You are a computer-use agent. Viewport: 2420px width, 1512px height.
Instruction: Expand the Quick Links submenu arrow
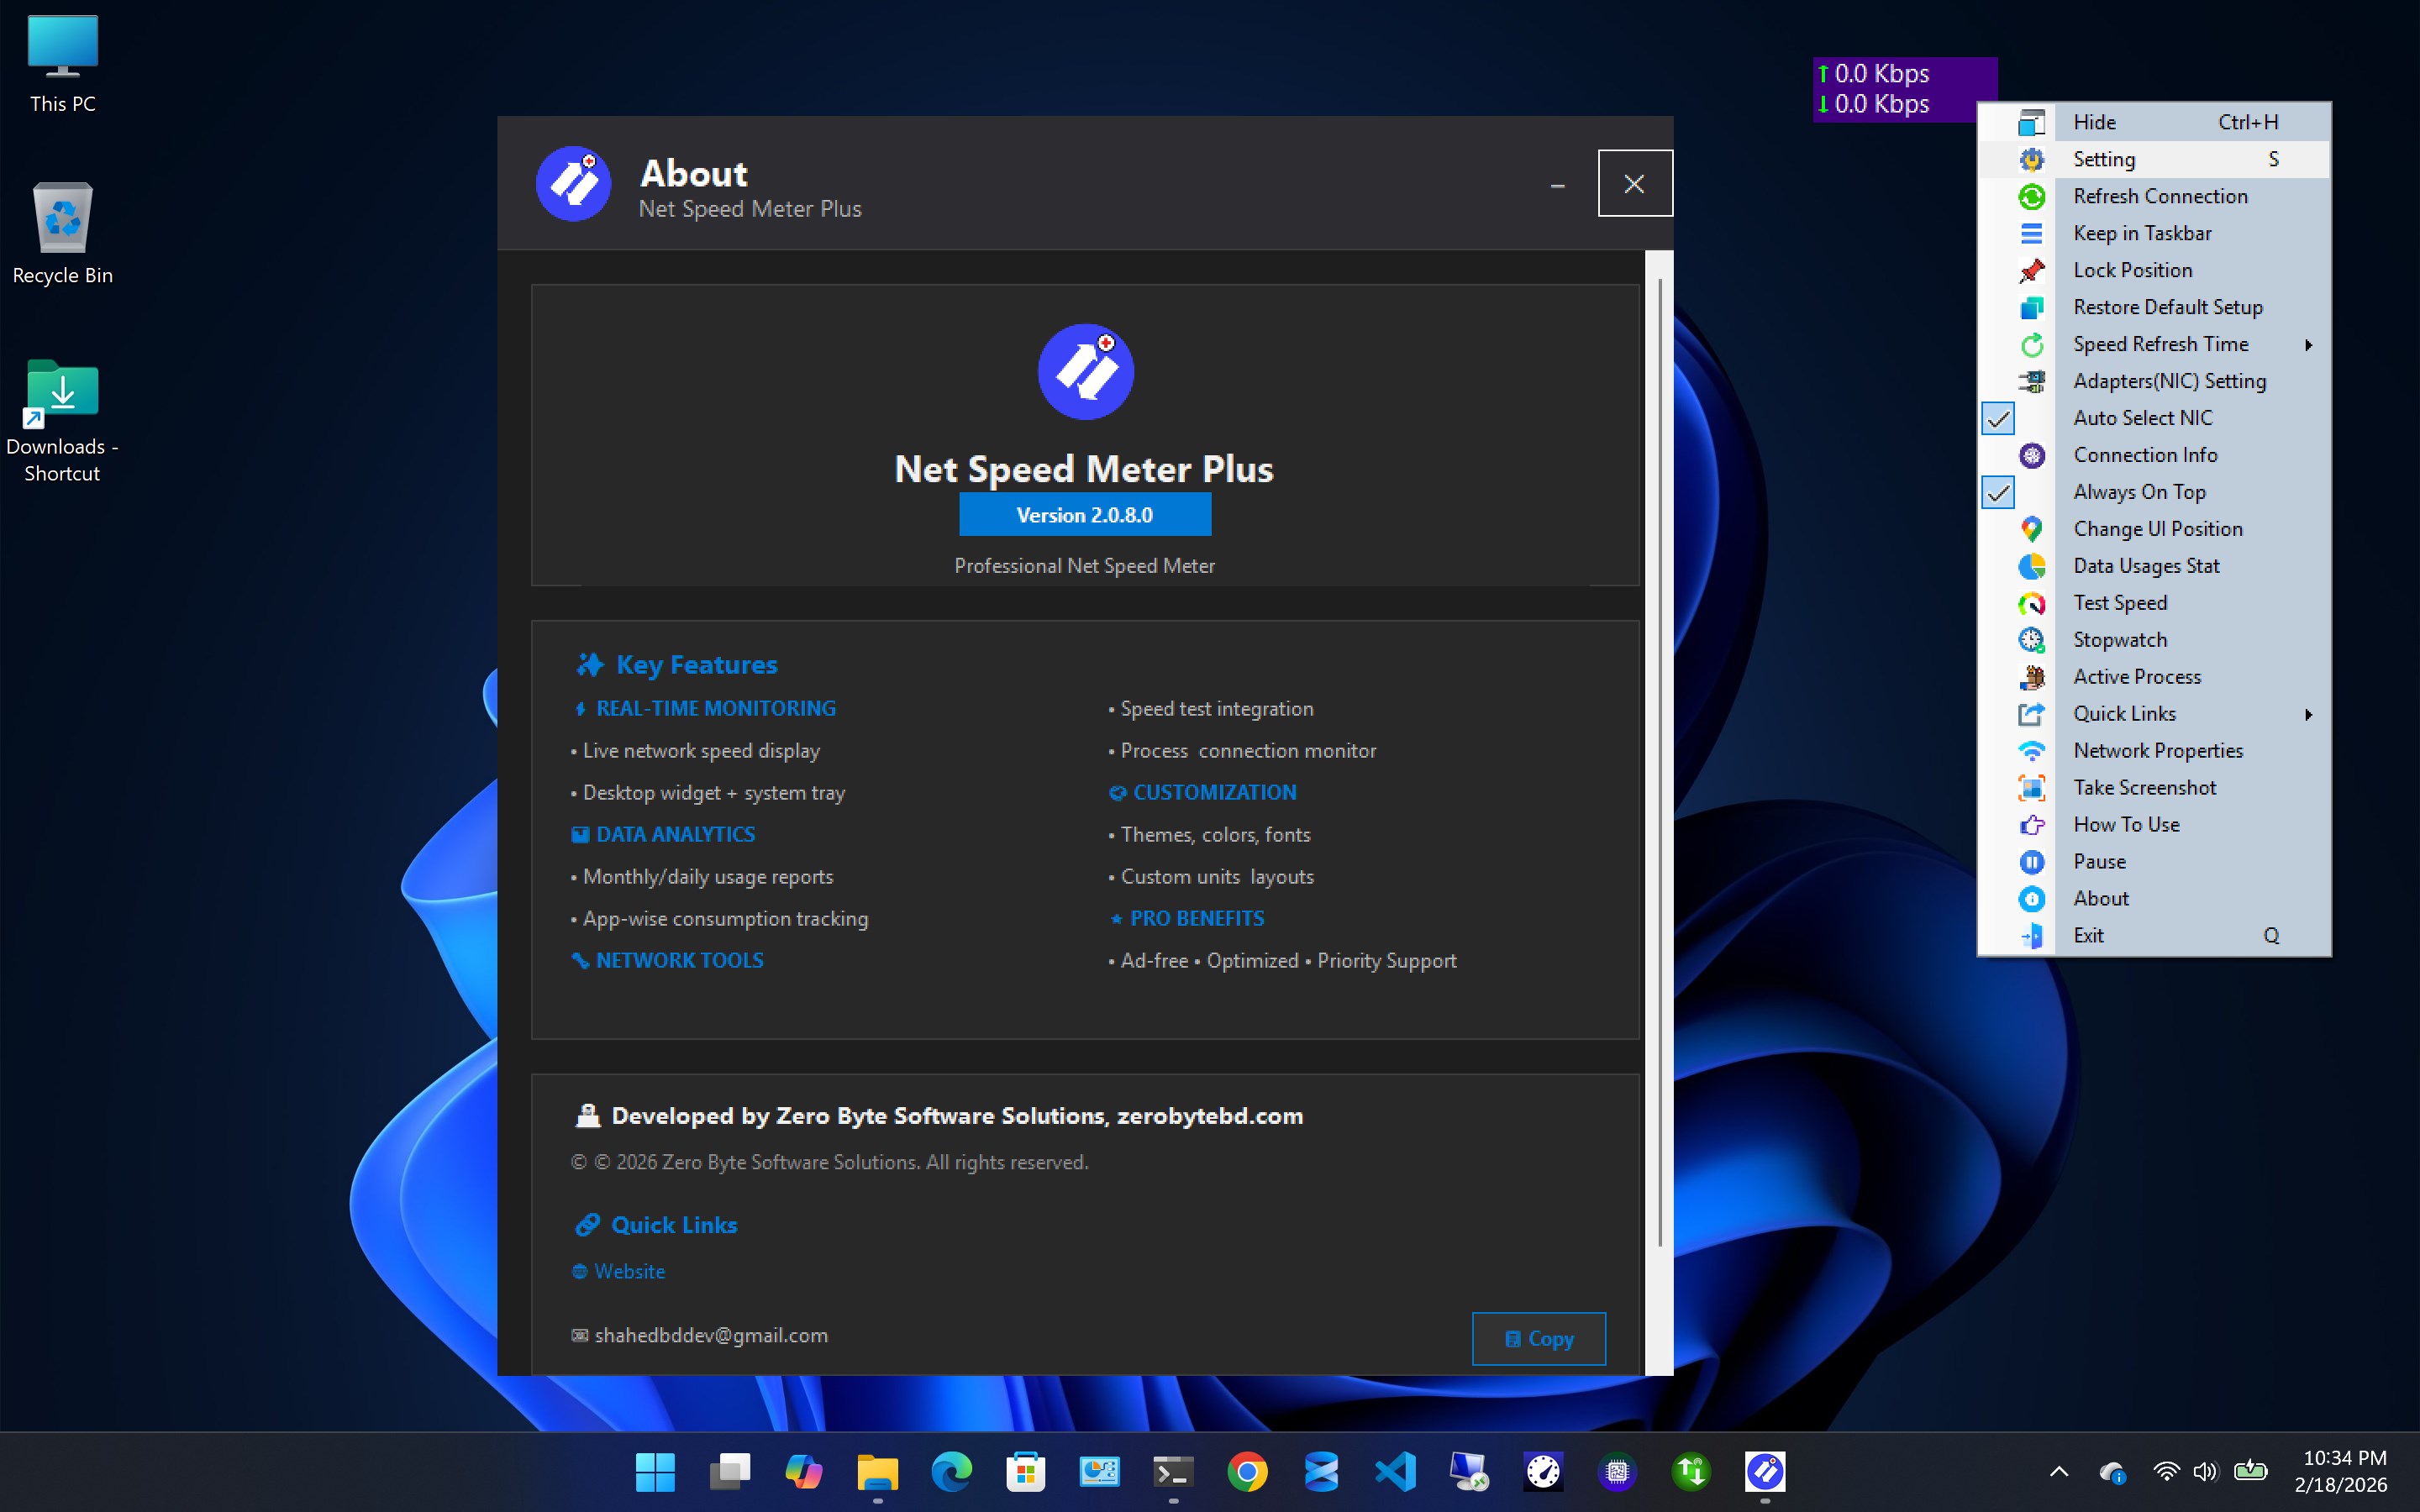pyautogui.click(x=2308, y=715)
